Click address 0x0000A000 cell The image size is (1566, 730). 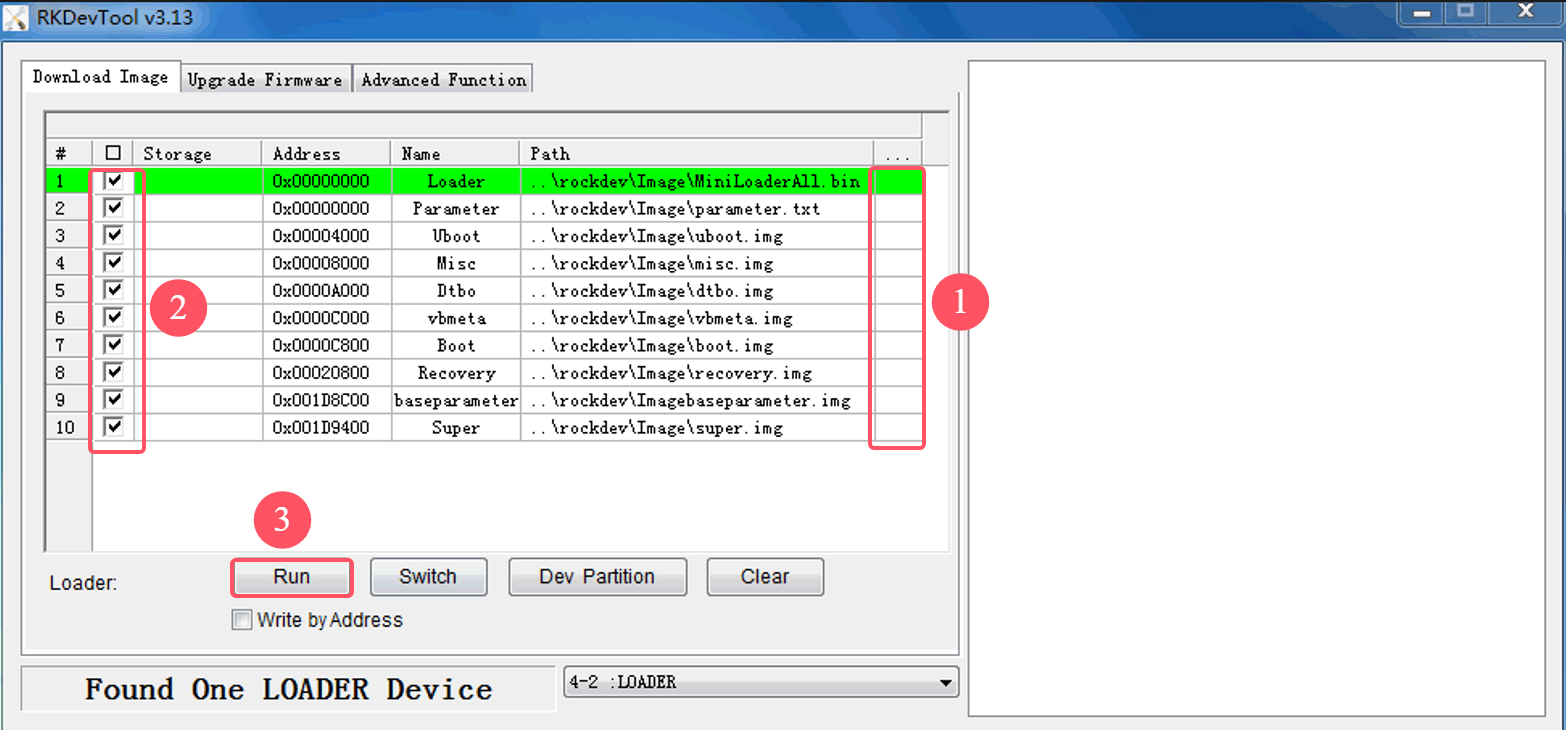click(326, 290)
